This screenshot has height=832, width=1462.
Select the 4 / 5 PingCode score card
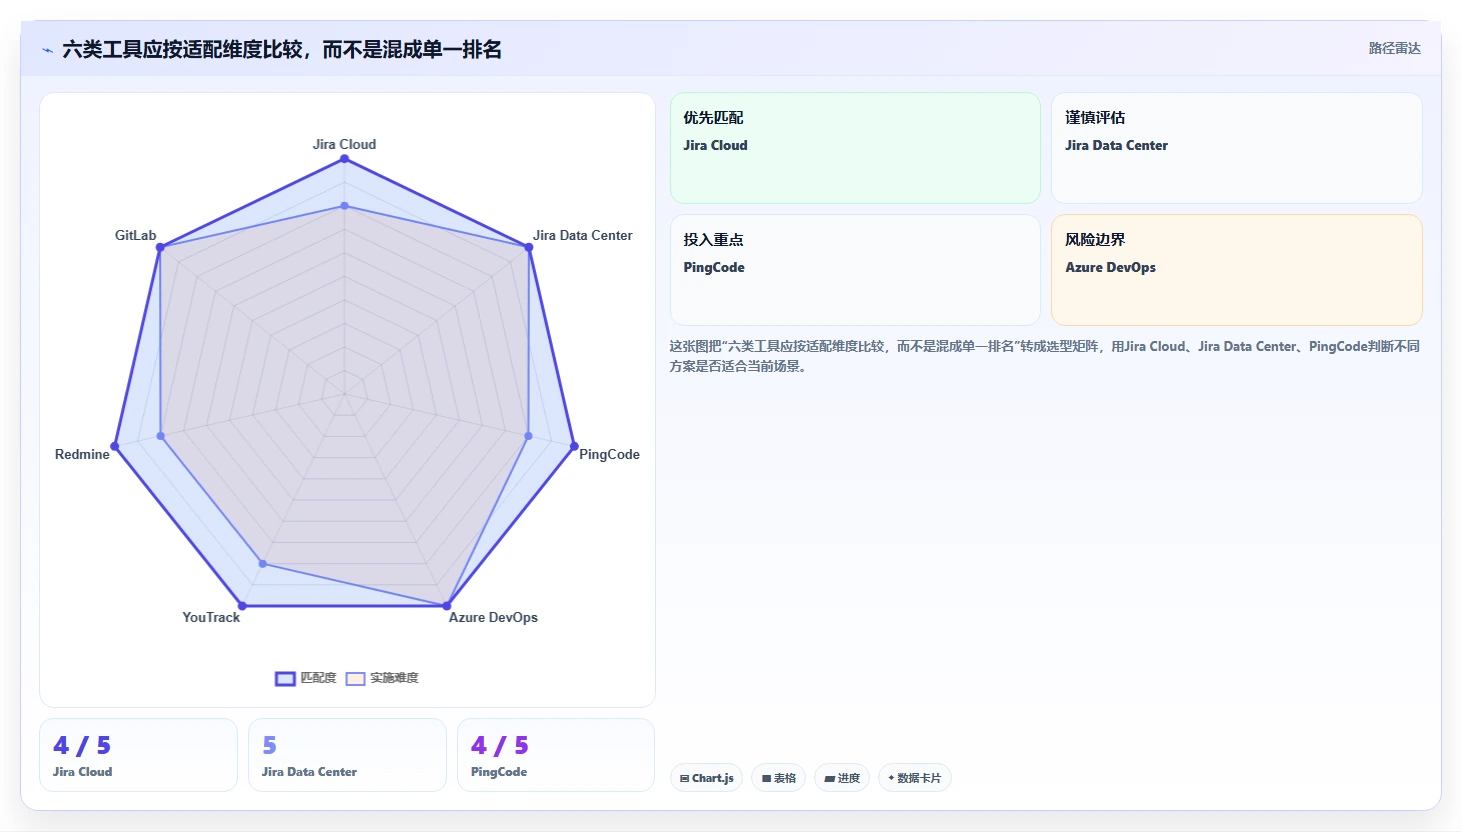(x=556, y=755)
